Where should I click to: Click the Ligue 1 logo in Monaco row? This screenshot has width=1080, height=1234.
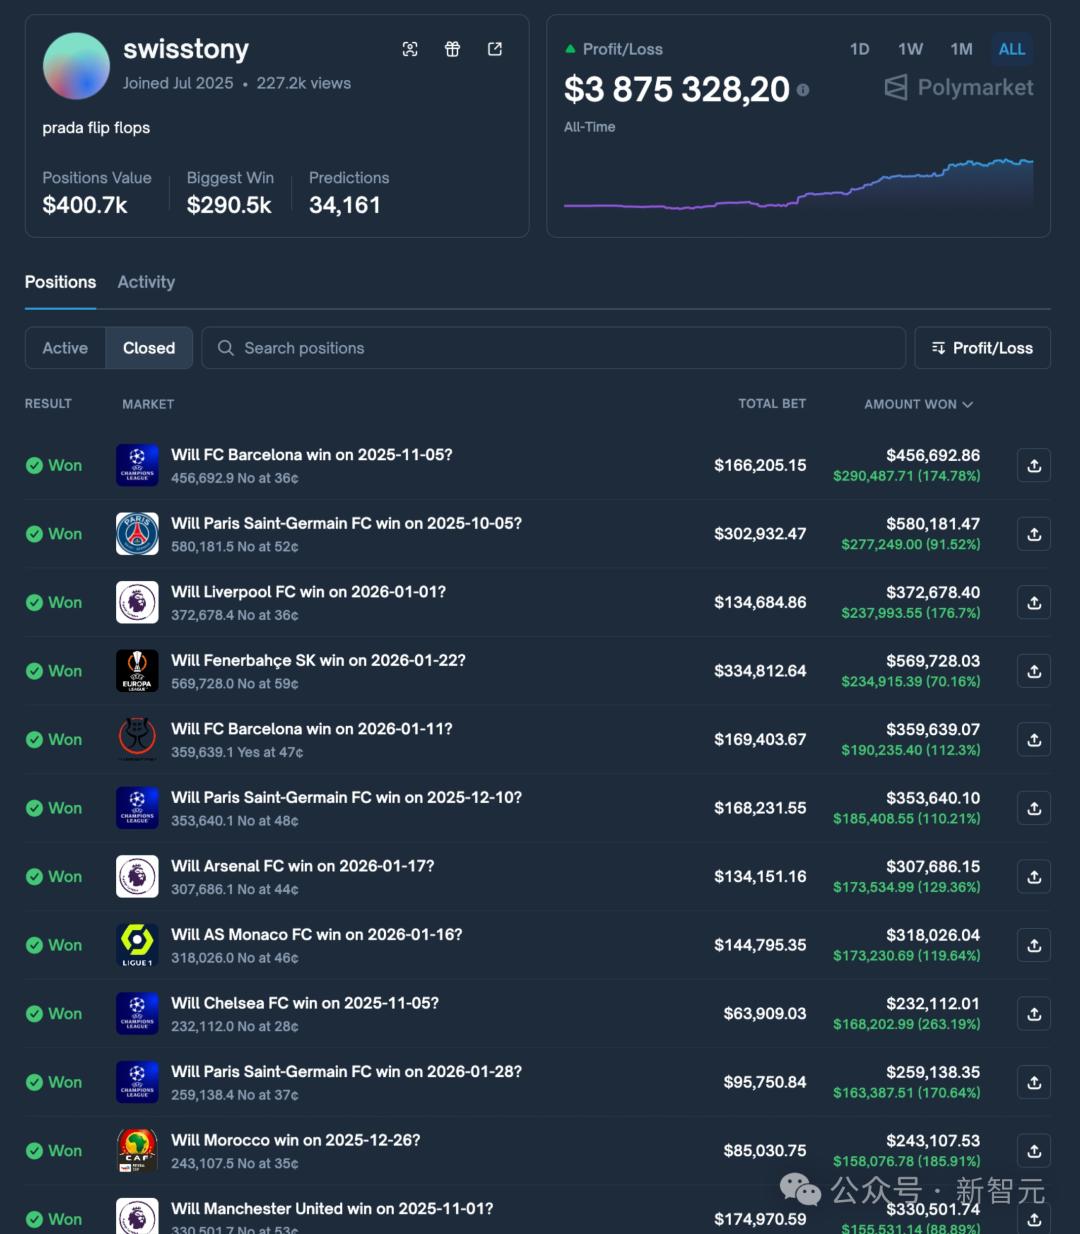137,945
